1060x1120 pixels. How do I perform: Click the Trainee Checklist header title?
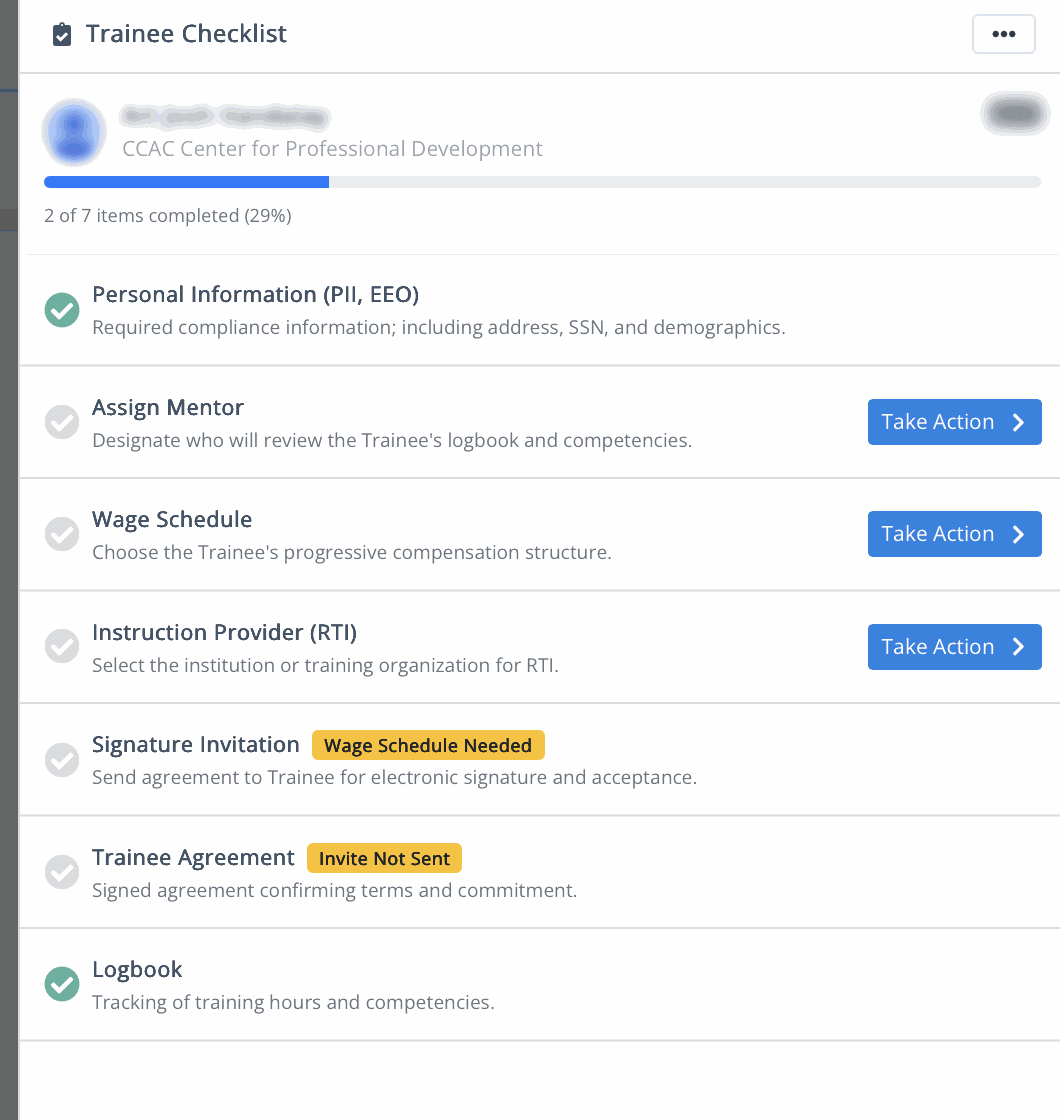click(x=186, y=33)
